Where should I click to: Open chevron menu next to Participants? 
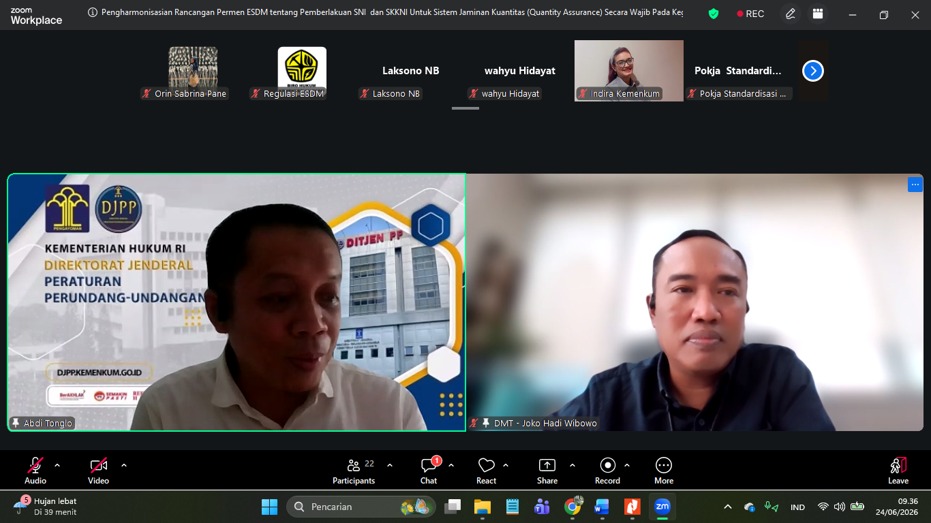pos(390,465)
